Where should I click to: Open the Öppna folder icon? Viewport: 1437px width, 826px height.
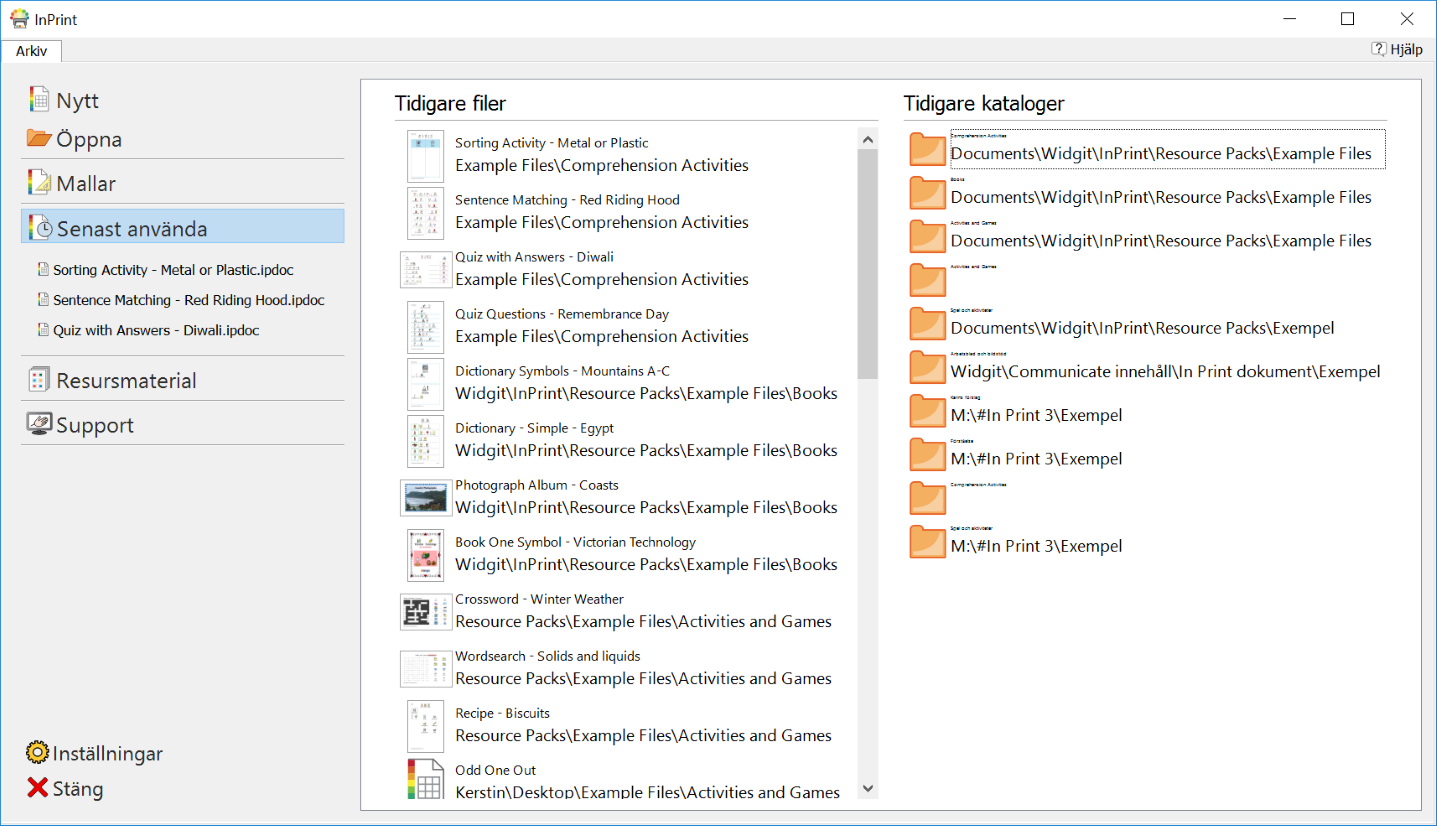39,139
